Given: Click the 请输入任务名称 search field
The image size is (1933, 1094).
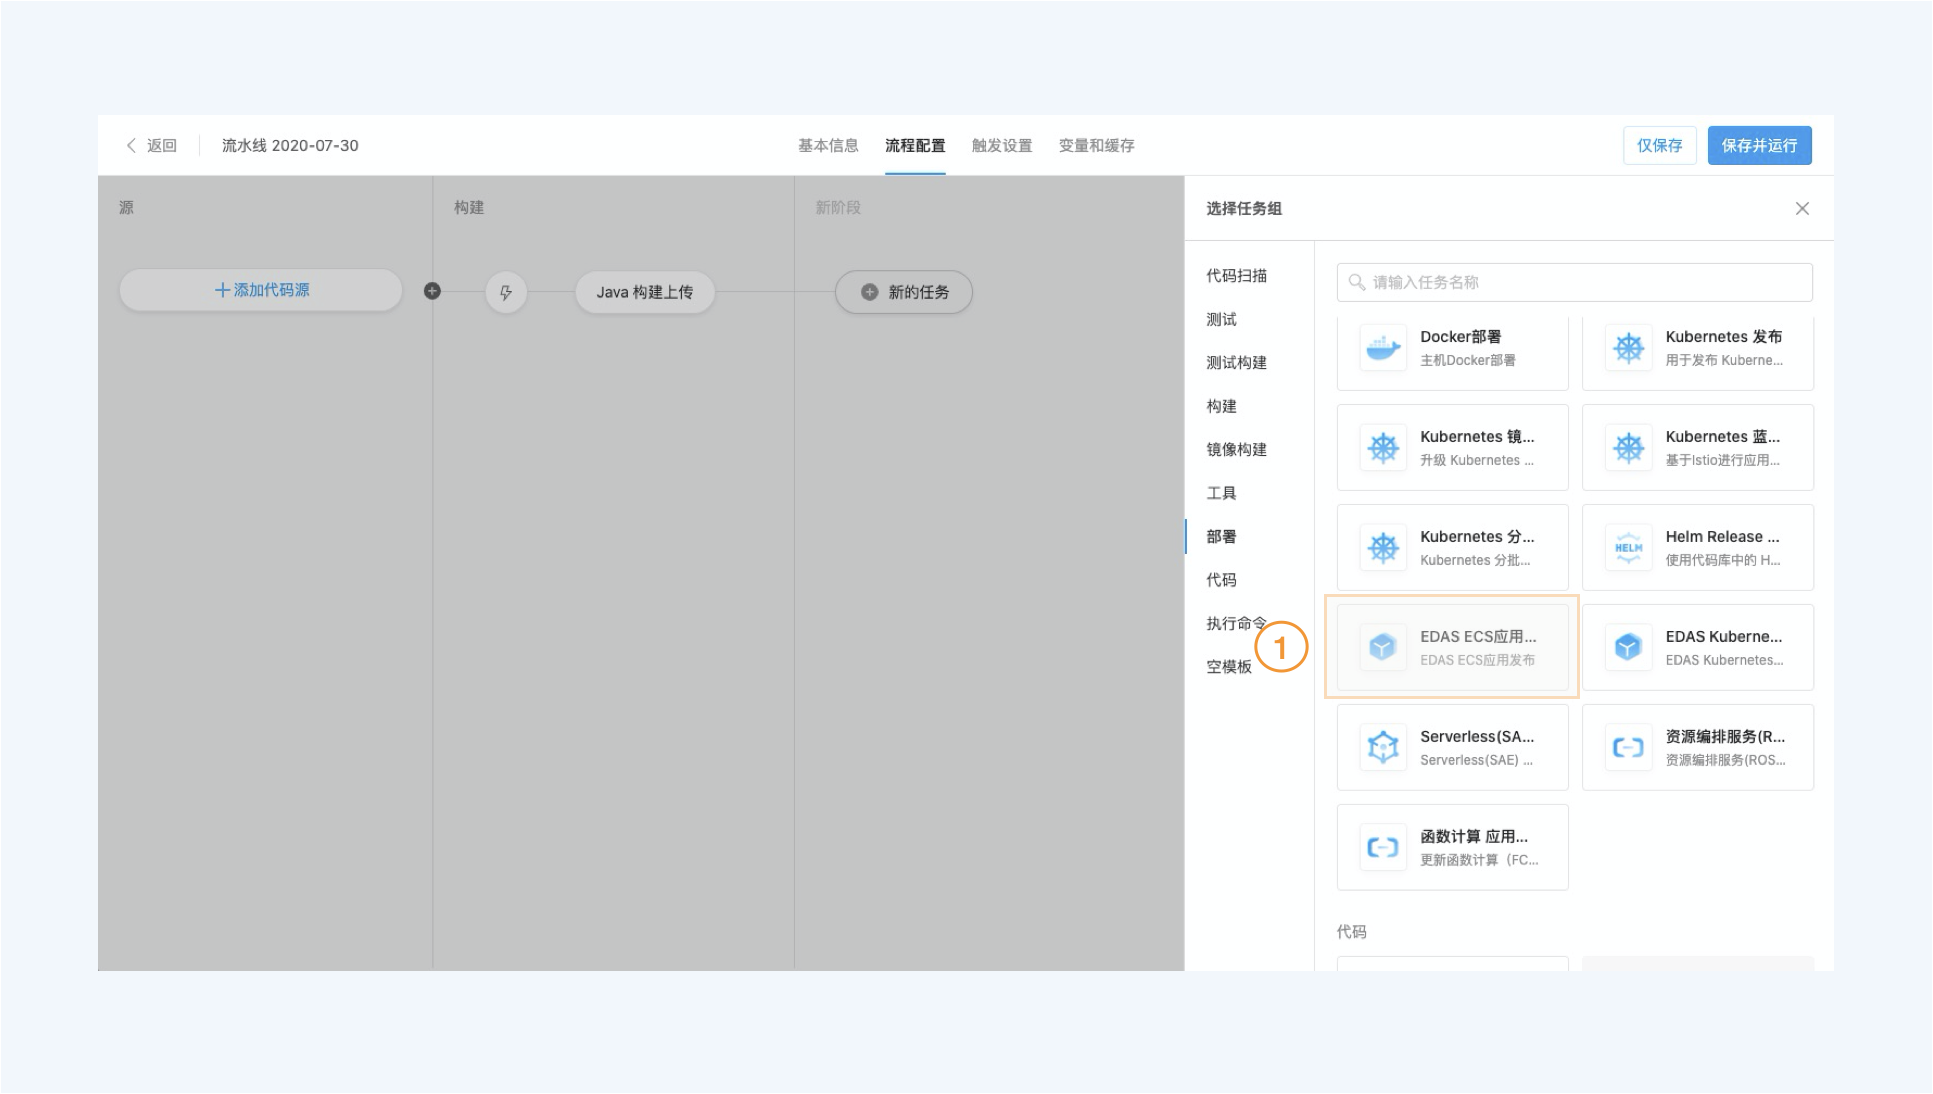Looking at the screenshot, I should click(x=1574, y=282).
